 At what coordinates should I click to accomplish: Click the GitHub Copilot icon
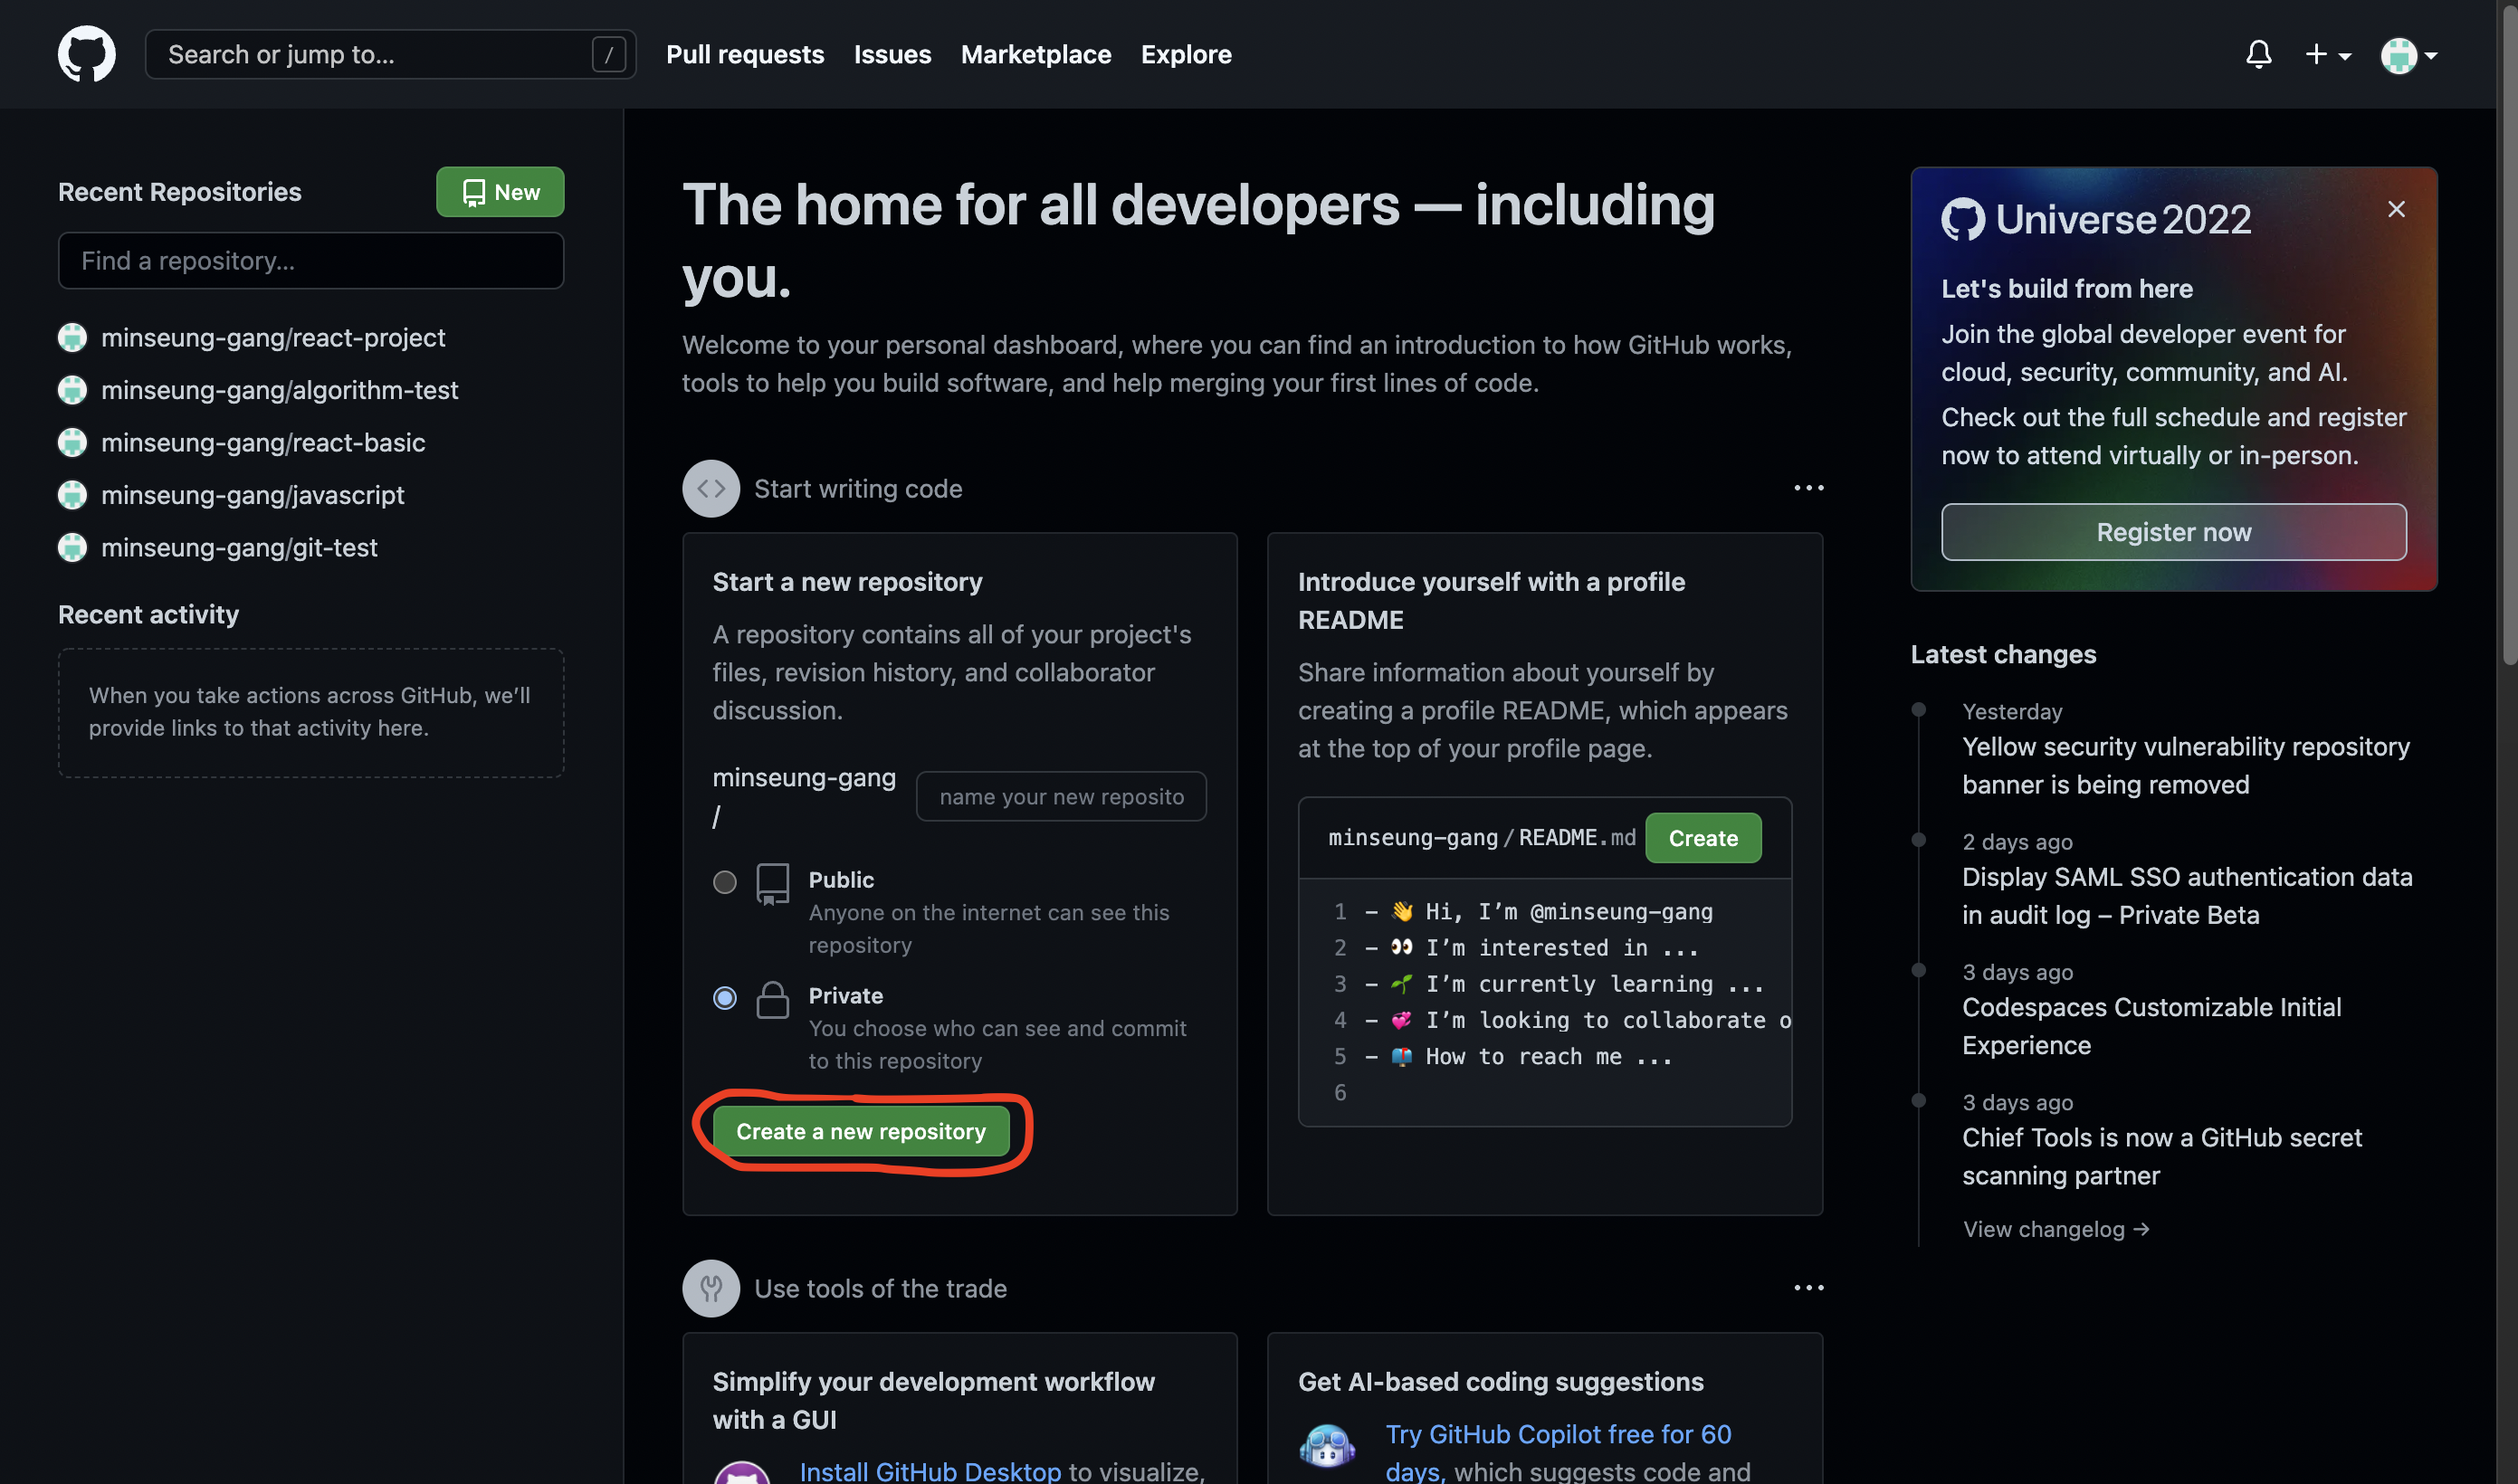(1327, 1446)
